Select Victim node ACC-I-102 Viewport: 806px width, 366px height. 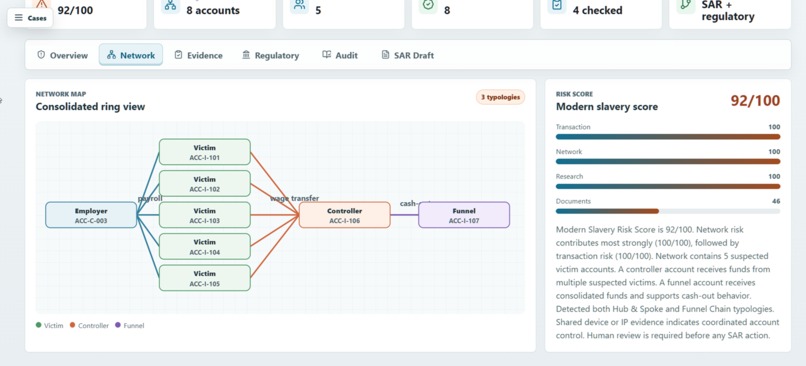pos(205,184)
